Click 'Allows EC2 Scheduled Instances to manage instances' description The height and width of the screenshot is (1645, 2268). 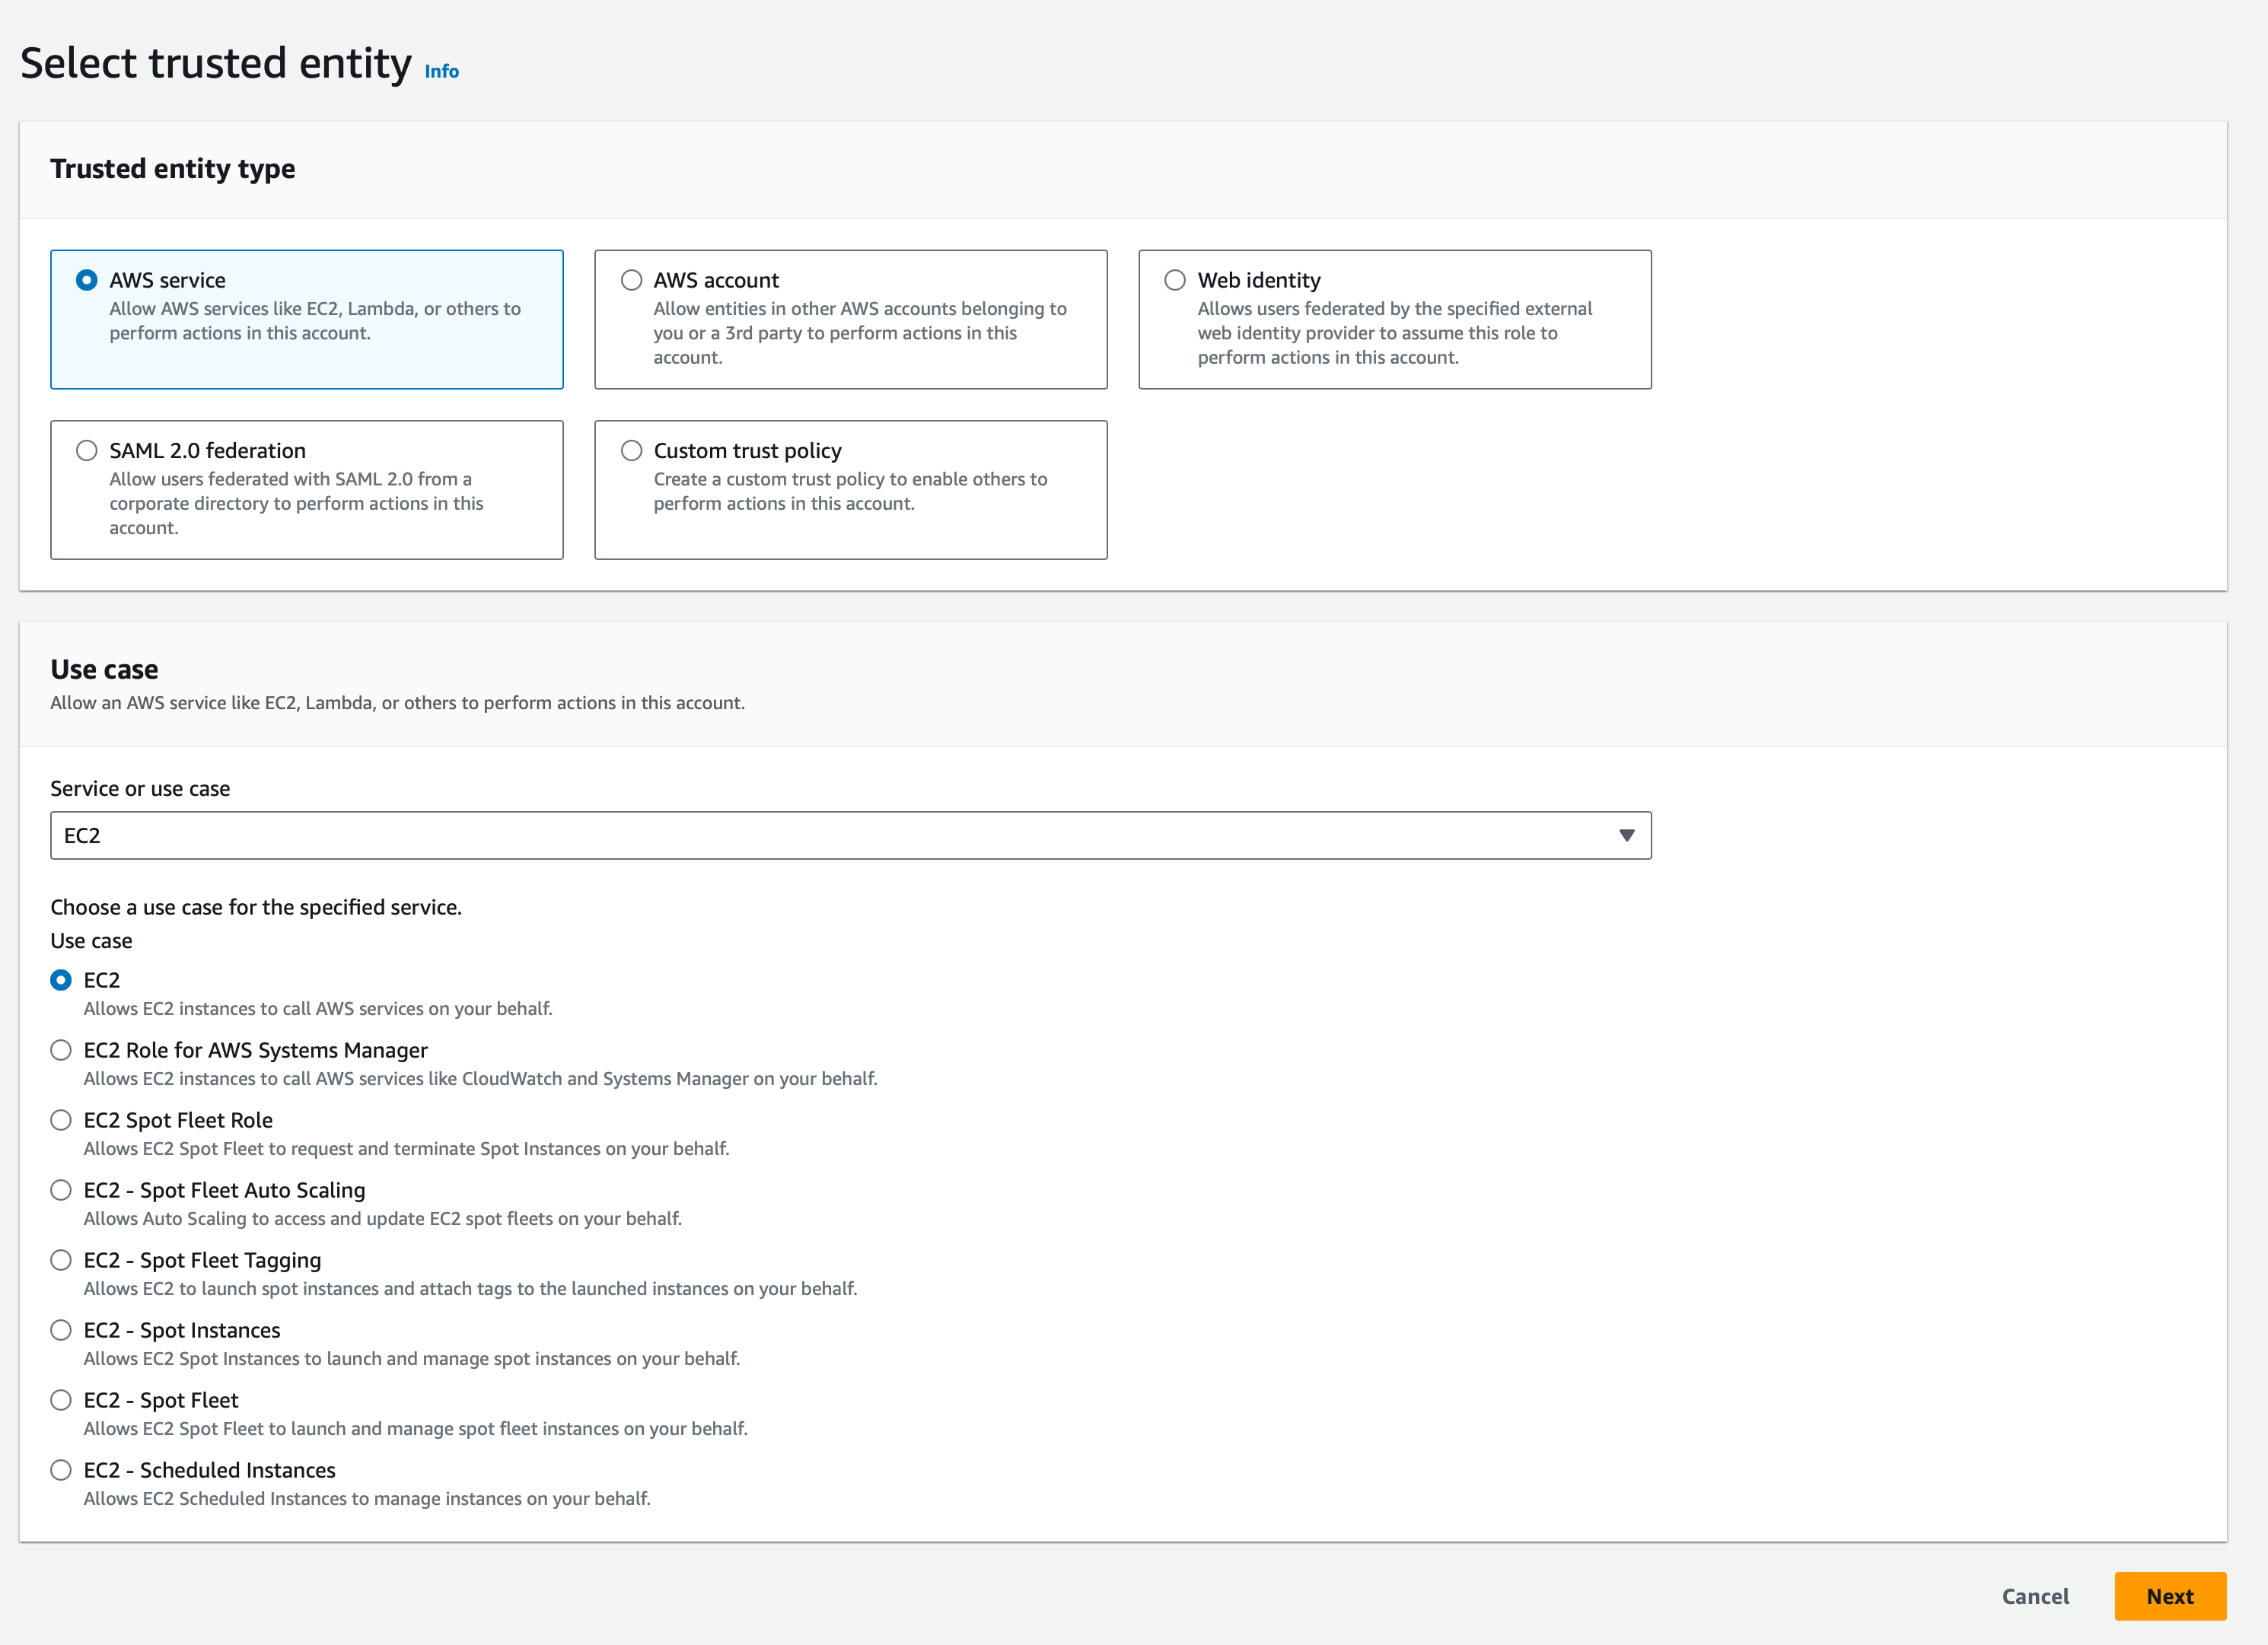coord(367,1498)
